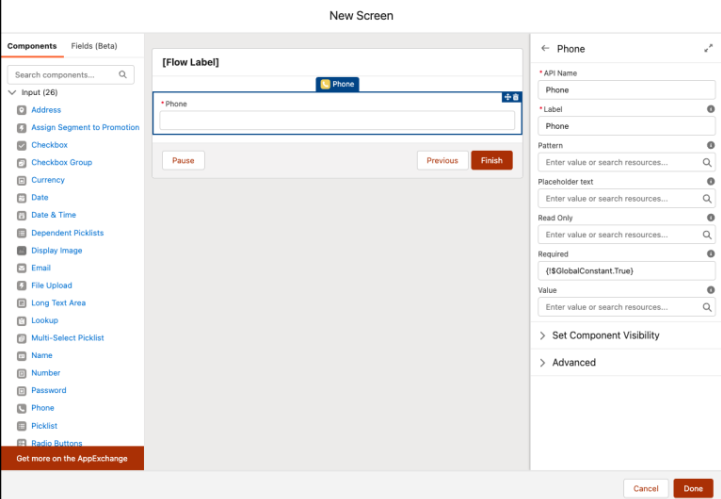This screenshot has height=499, width=721.
Task: Click the Phone input on canvas
Action: (x=337, y=120)
